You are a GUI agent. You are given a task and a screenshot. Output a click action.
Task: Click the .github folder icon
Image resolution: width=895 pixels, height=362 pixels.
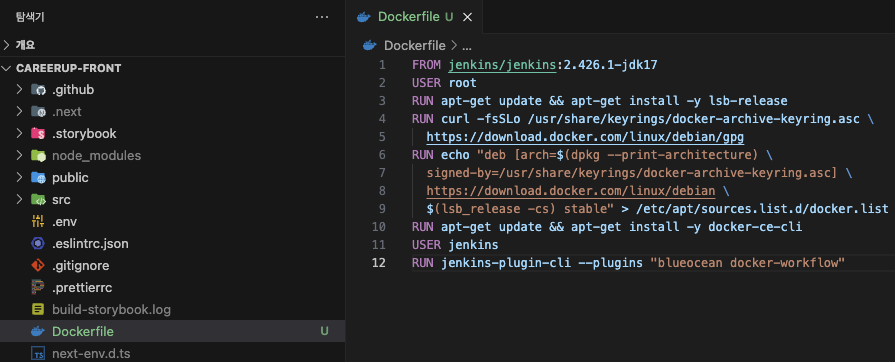38,90
